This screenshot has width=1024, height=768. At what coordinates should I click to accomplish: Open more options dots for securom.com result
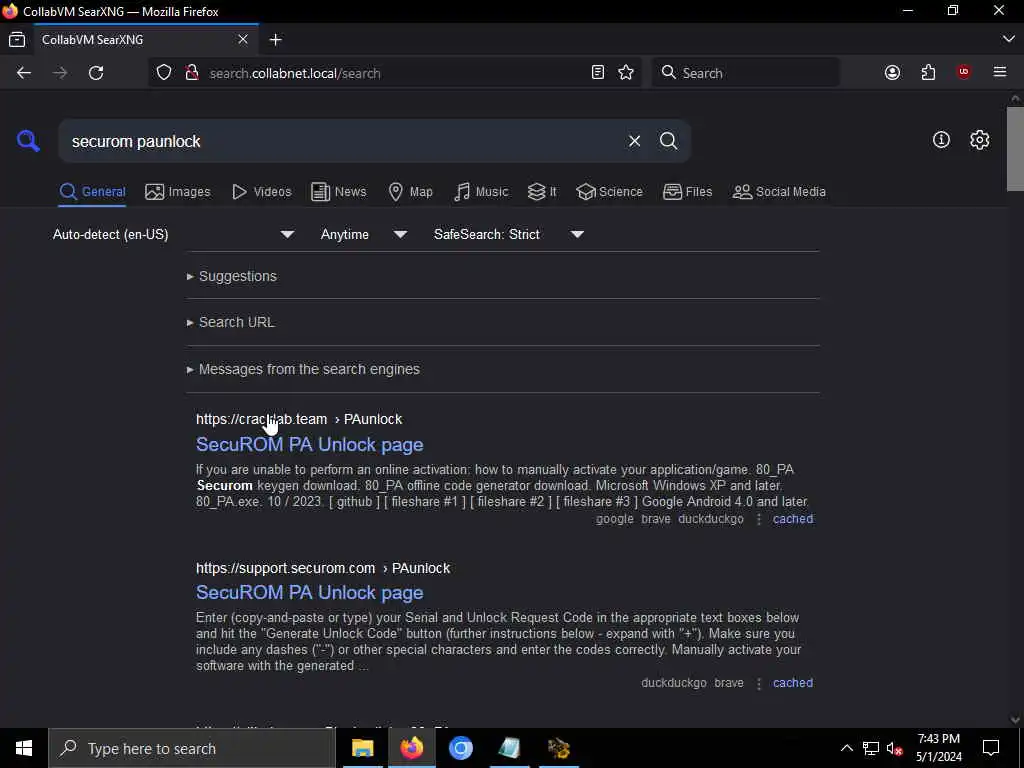[758, 683]
